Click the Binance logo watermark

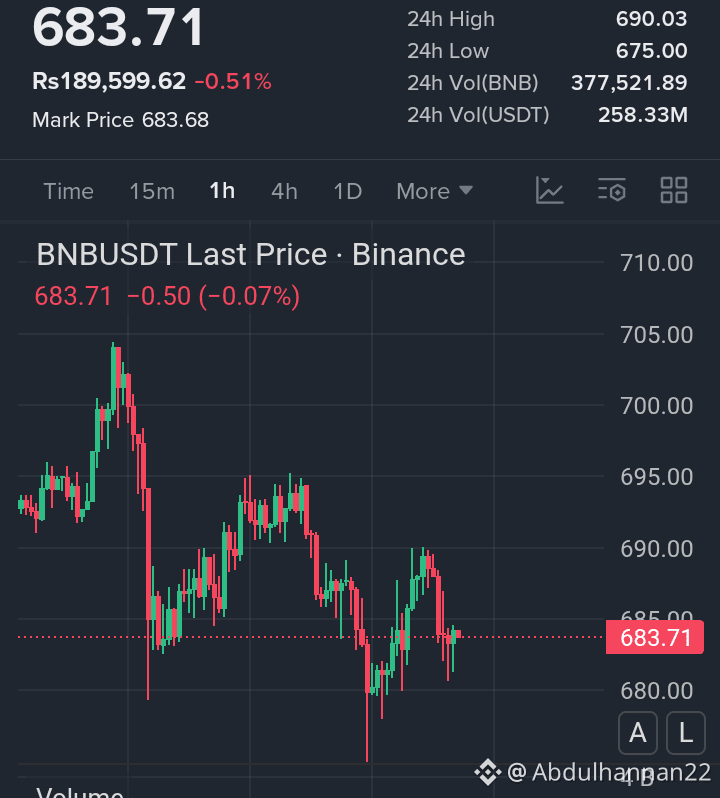(x=488, y=772)
